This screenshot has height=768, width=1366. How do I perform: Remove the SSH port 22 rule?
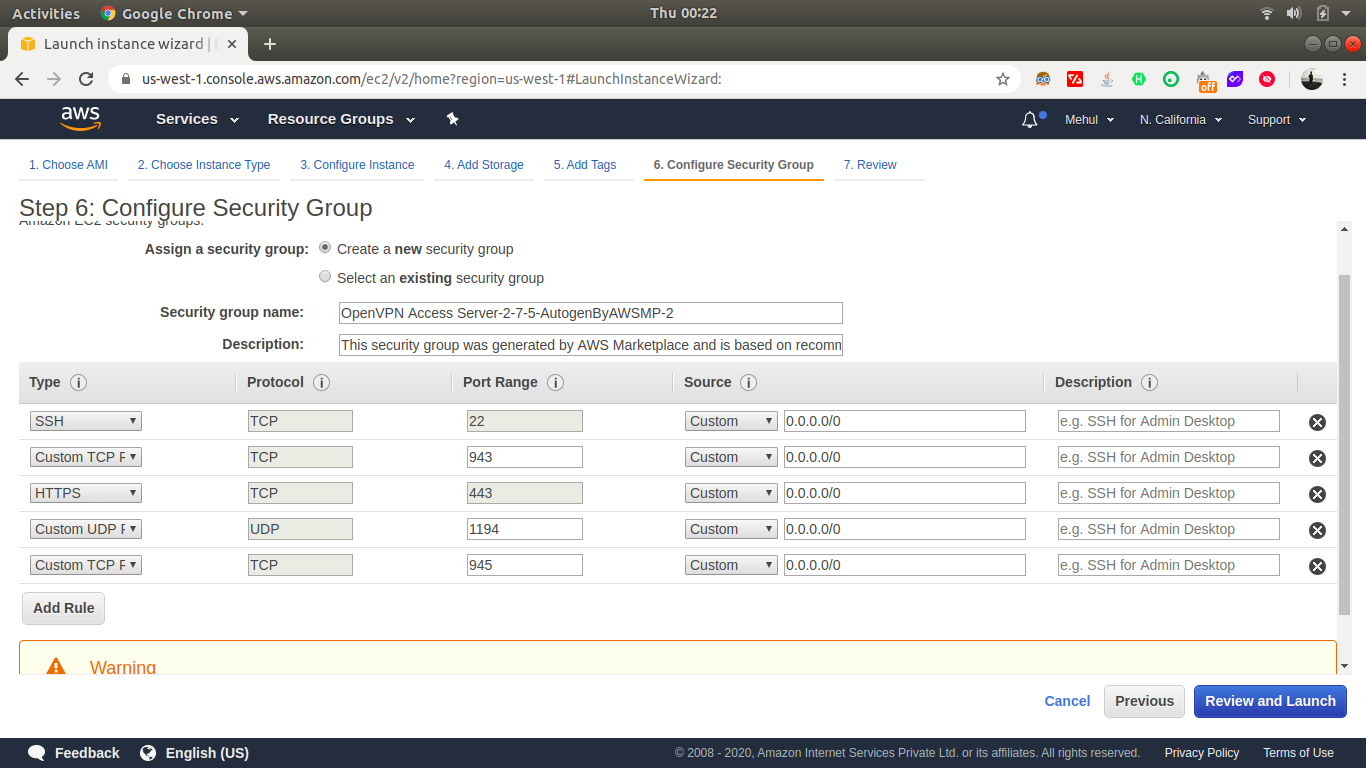click(x=1317, y=422)
